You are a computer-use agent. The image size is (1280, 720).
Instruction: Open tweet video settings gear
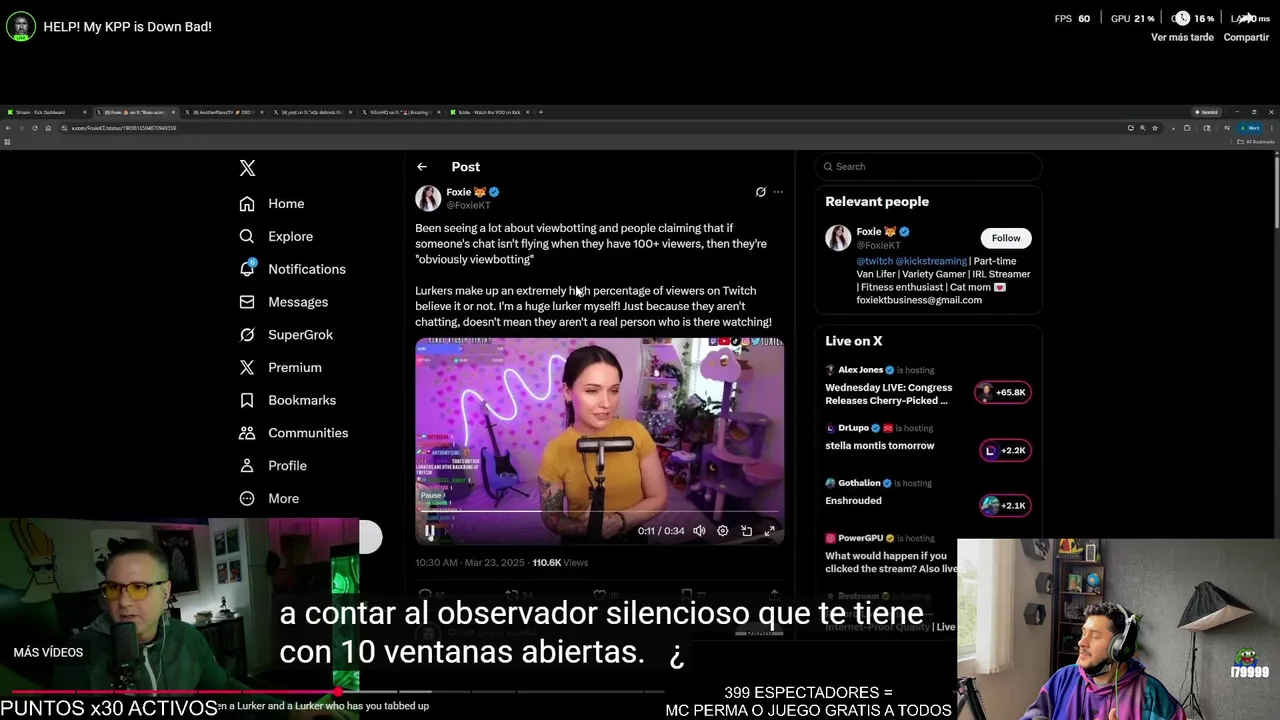point(723,531)
